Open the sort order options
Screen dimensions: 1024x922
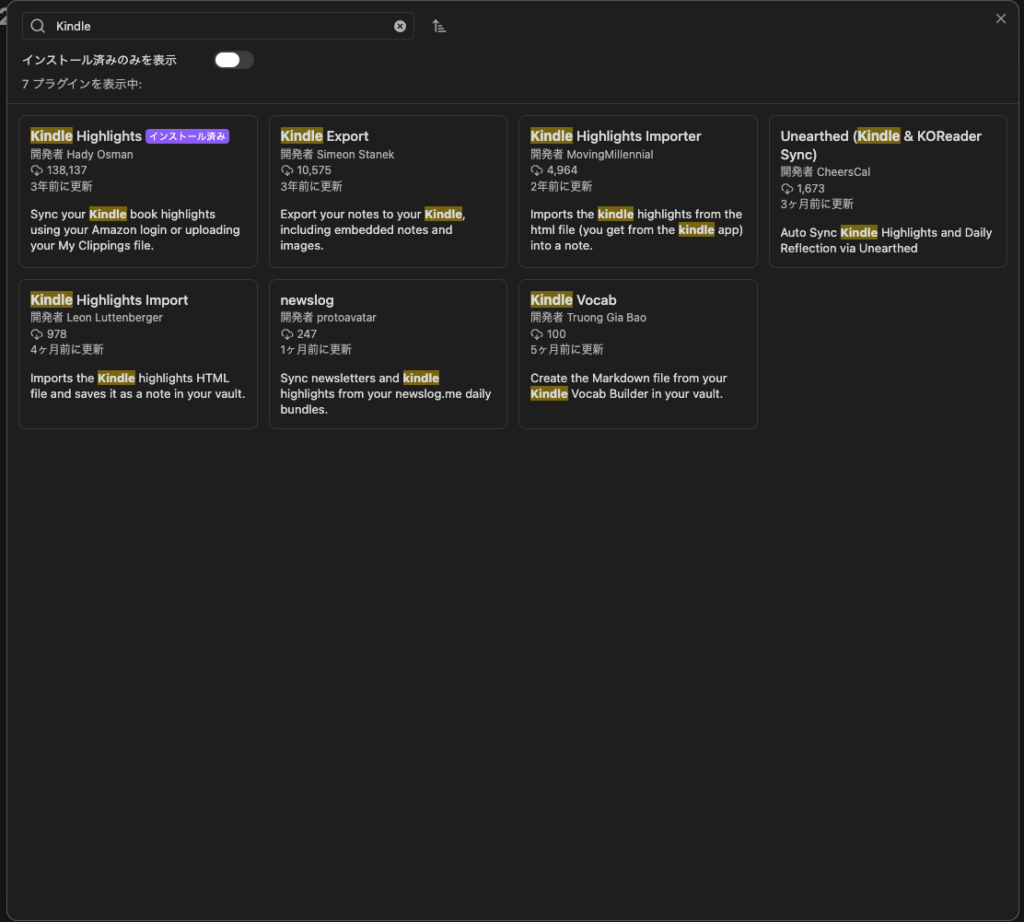coord(439,26)
